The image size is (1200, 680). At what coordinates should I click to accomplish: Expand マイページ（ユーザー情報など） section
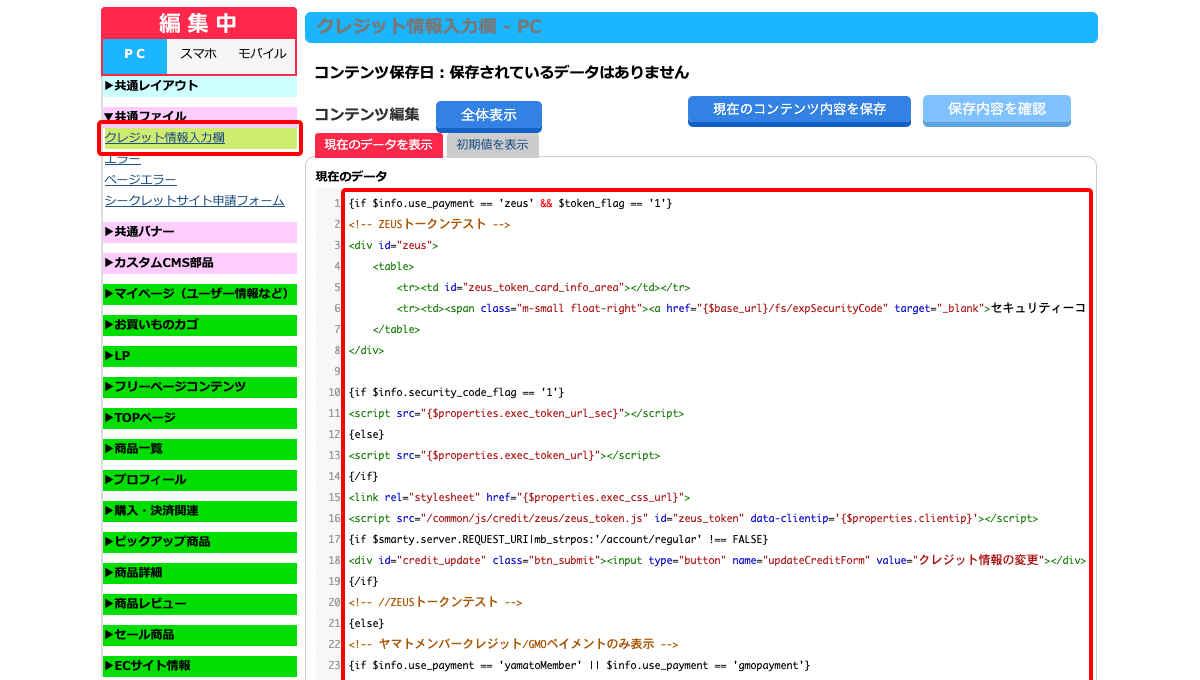(200, 294)
